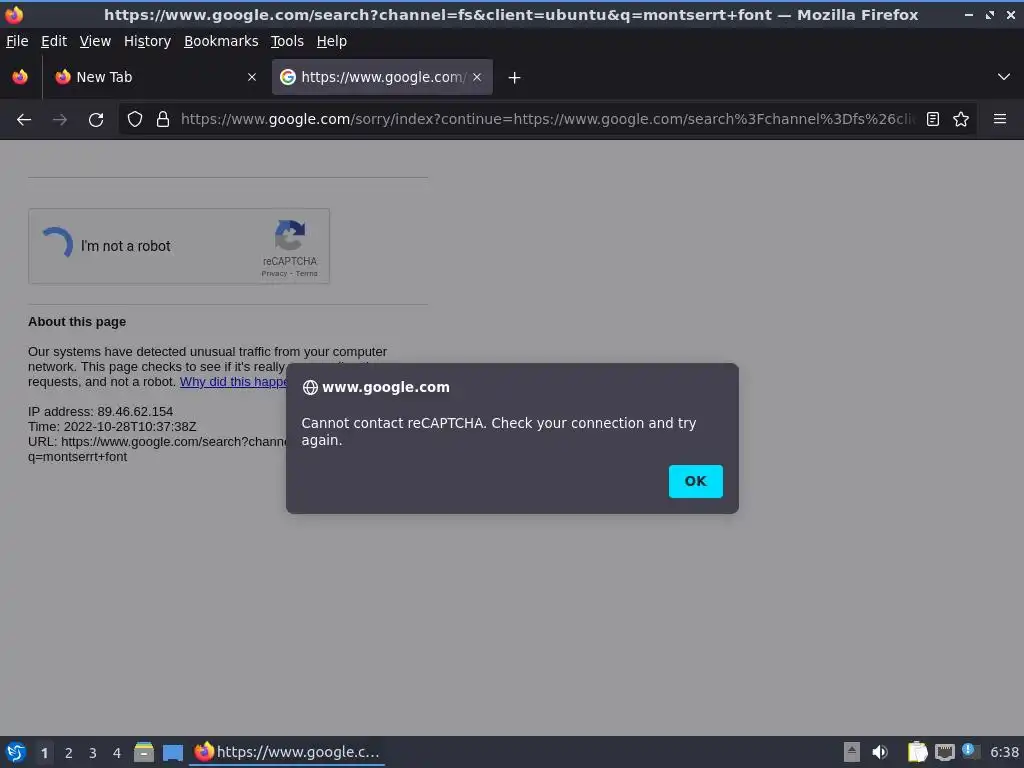Viewport: 1024px width, 768px height.
Task: Click the 6:38 clock in taskbar
Action: 1004,752
